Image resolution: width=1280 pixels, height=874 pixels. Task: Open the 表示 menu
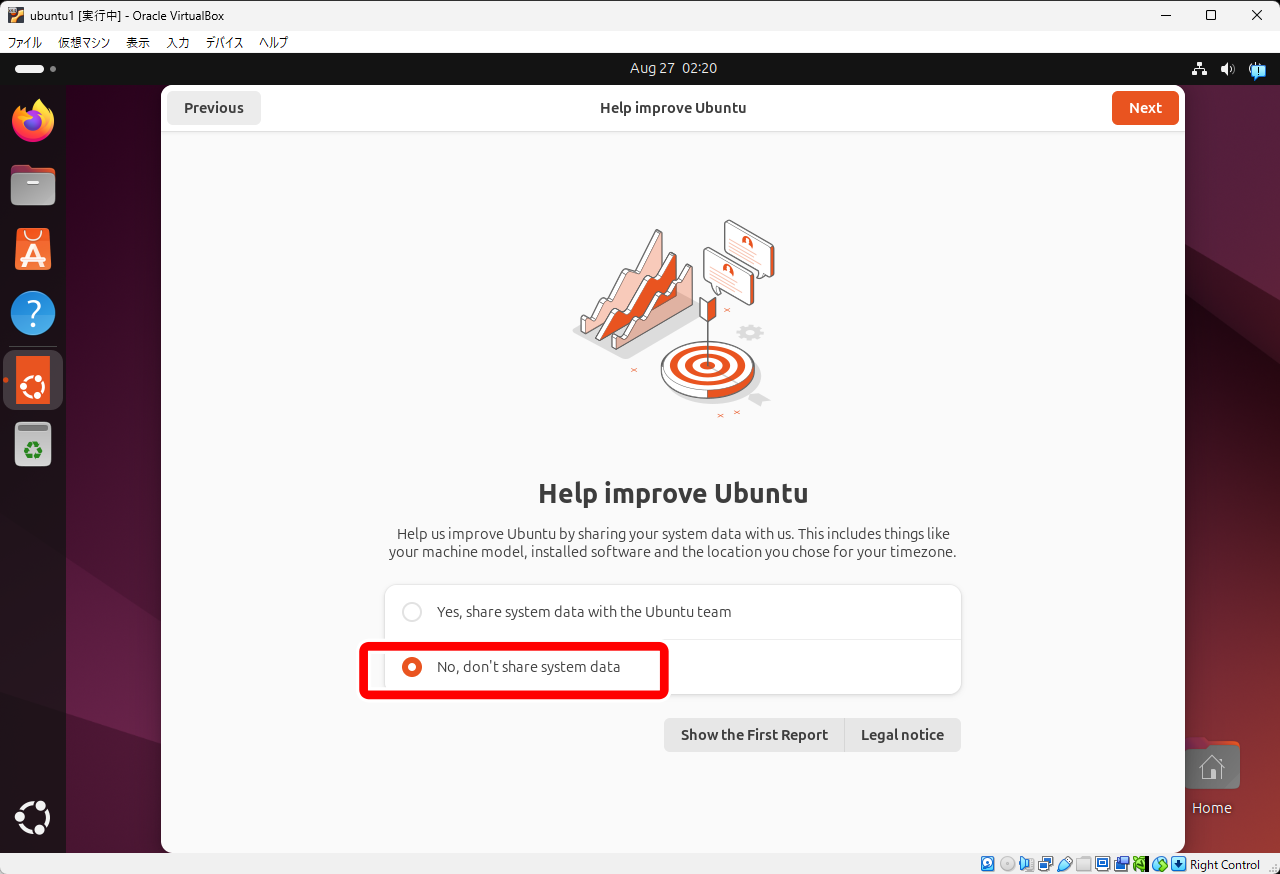tap(138, 42)
